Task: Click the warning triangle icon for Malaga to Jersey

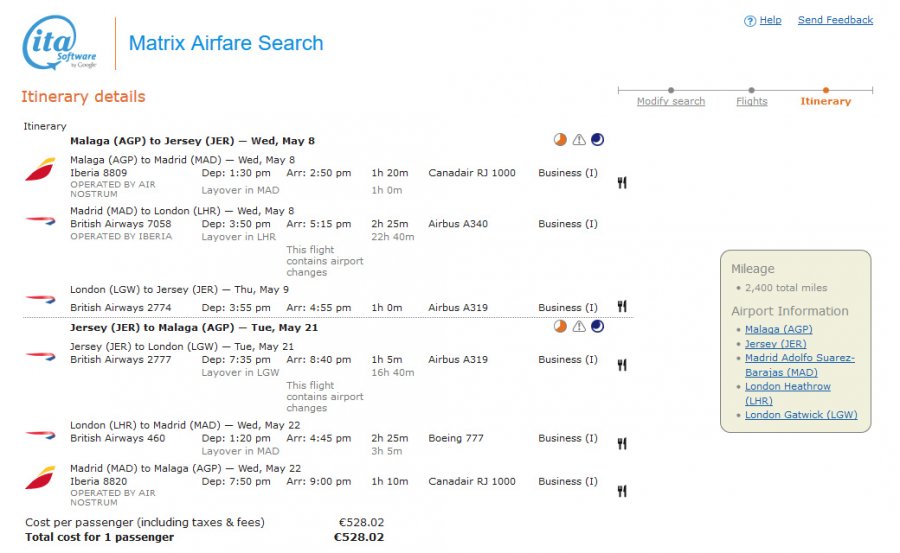Action: (578, 140)
